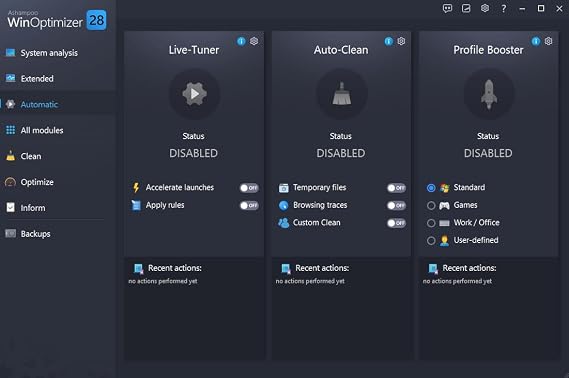Click Auto-Clean info icon
Image resolution: width=569 pixels, height=378 pixels.
tap(389, 41)
